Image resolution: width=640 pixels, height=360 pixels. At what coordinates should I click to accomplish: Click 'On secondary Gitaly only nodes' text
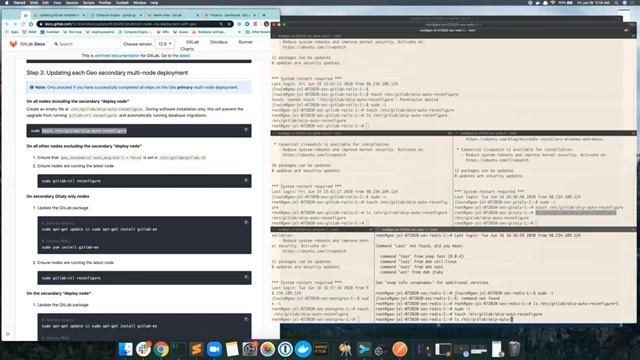pos(58,196)
